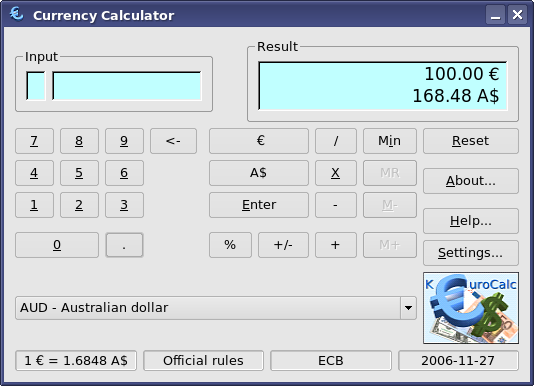Click the <- backspace button
Screen dimensions: 534x386
pos(173,141)
